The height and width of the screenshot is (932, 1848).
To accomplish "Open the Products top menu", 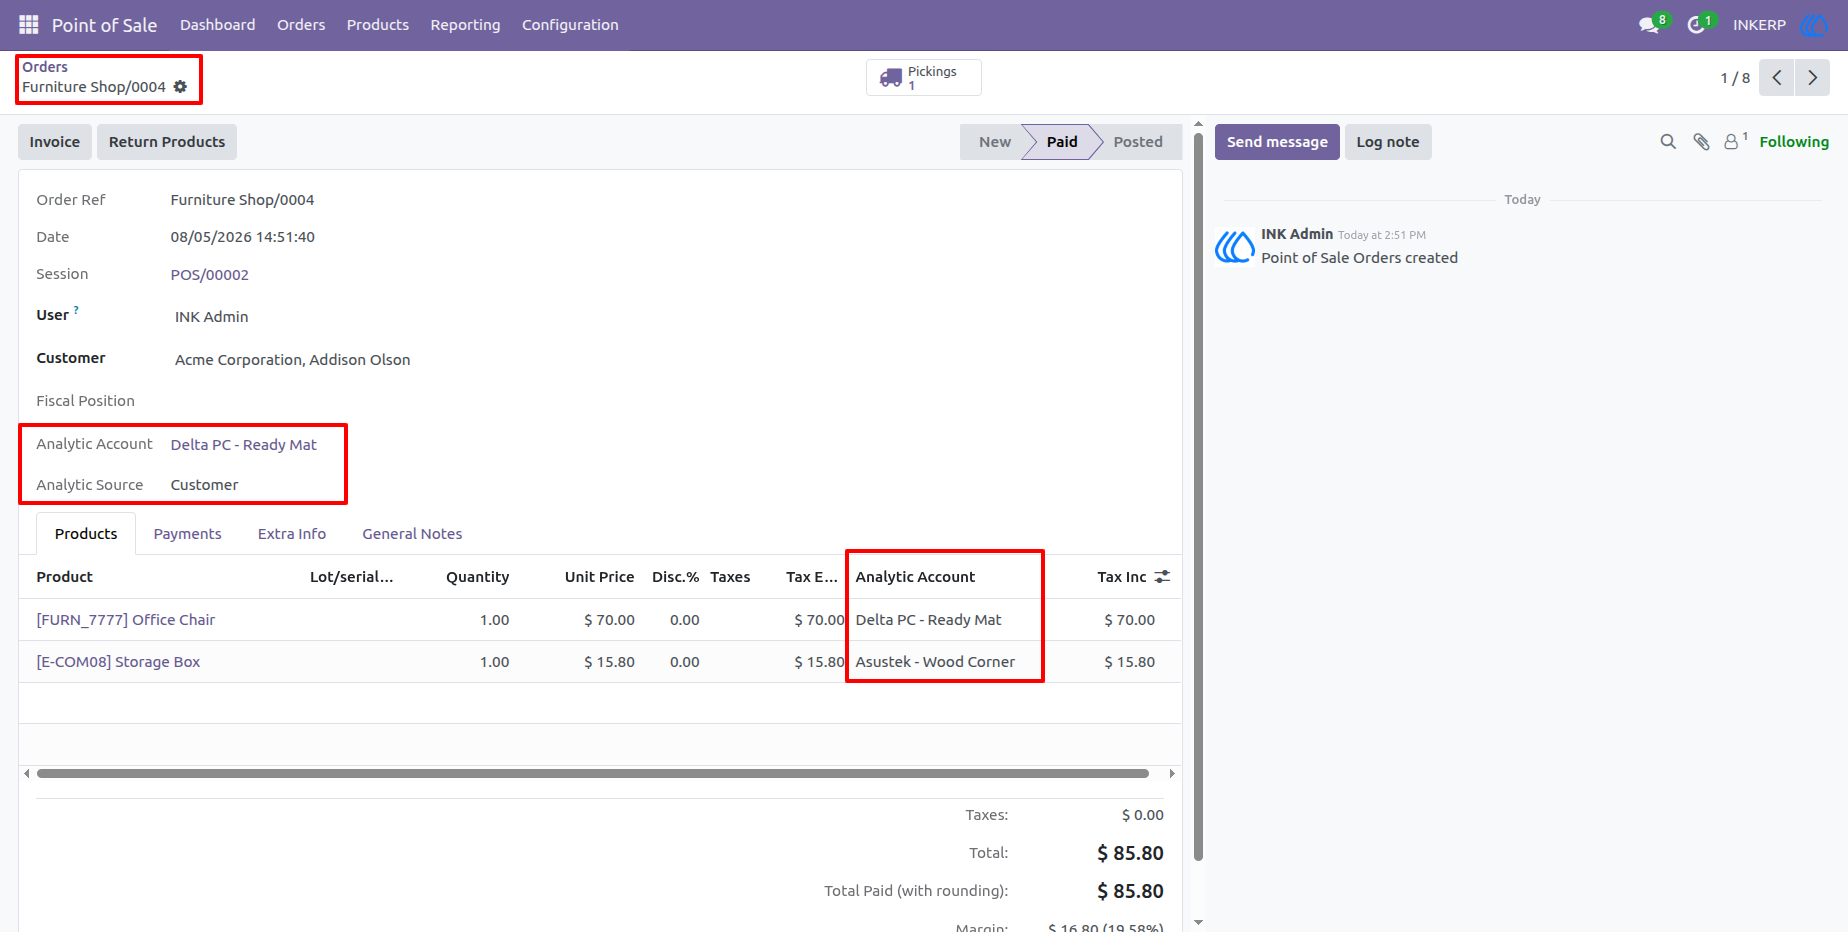I will click(378, 25).
